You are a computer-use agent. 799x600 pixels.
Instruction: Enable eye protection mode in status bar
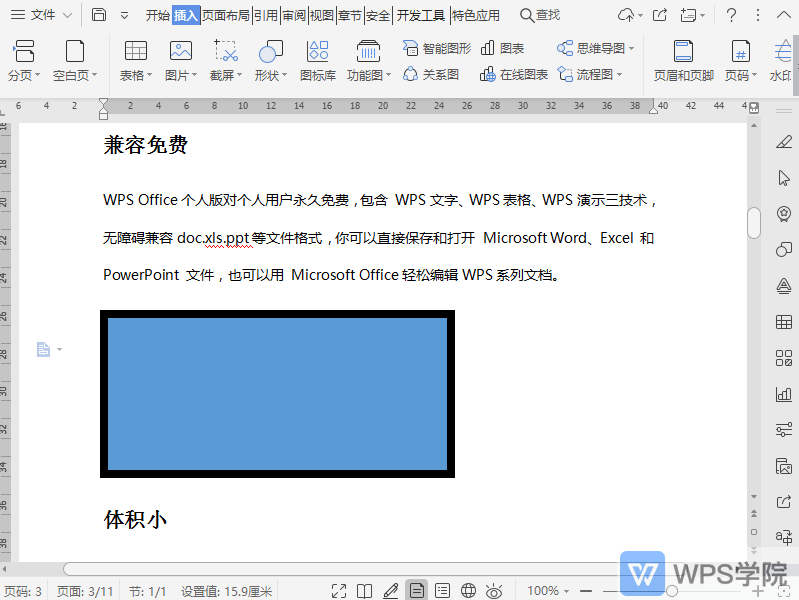coord(495,591)
